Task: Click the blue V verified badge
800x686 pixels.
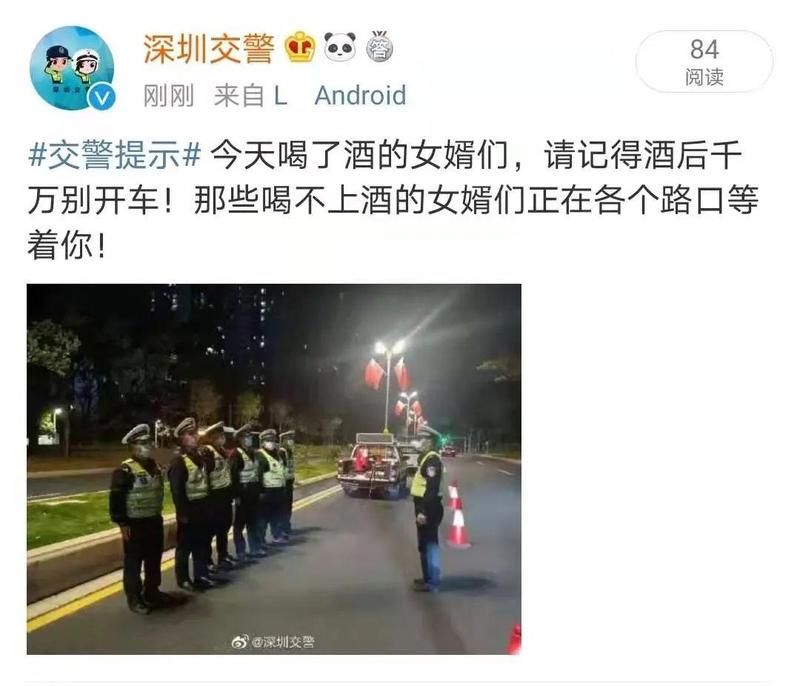Action: point(102,97)
